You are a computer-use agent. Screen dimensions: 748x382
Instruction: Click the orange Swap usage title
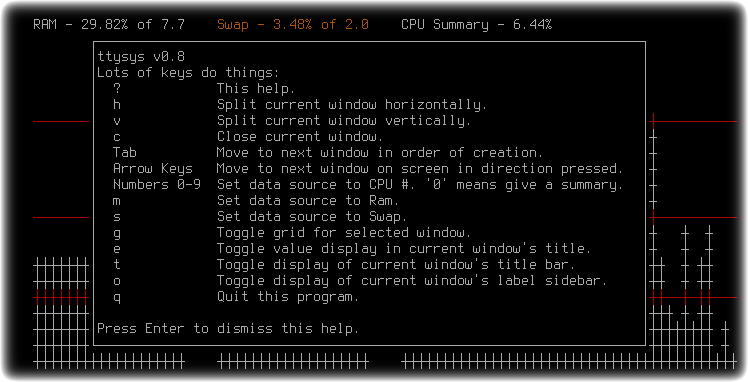tap(293, 25)
